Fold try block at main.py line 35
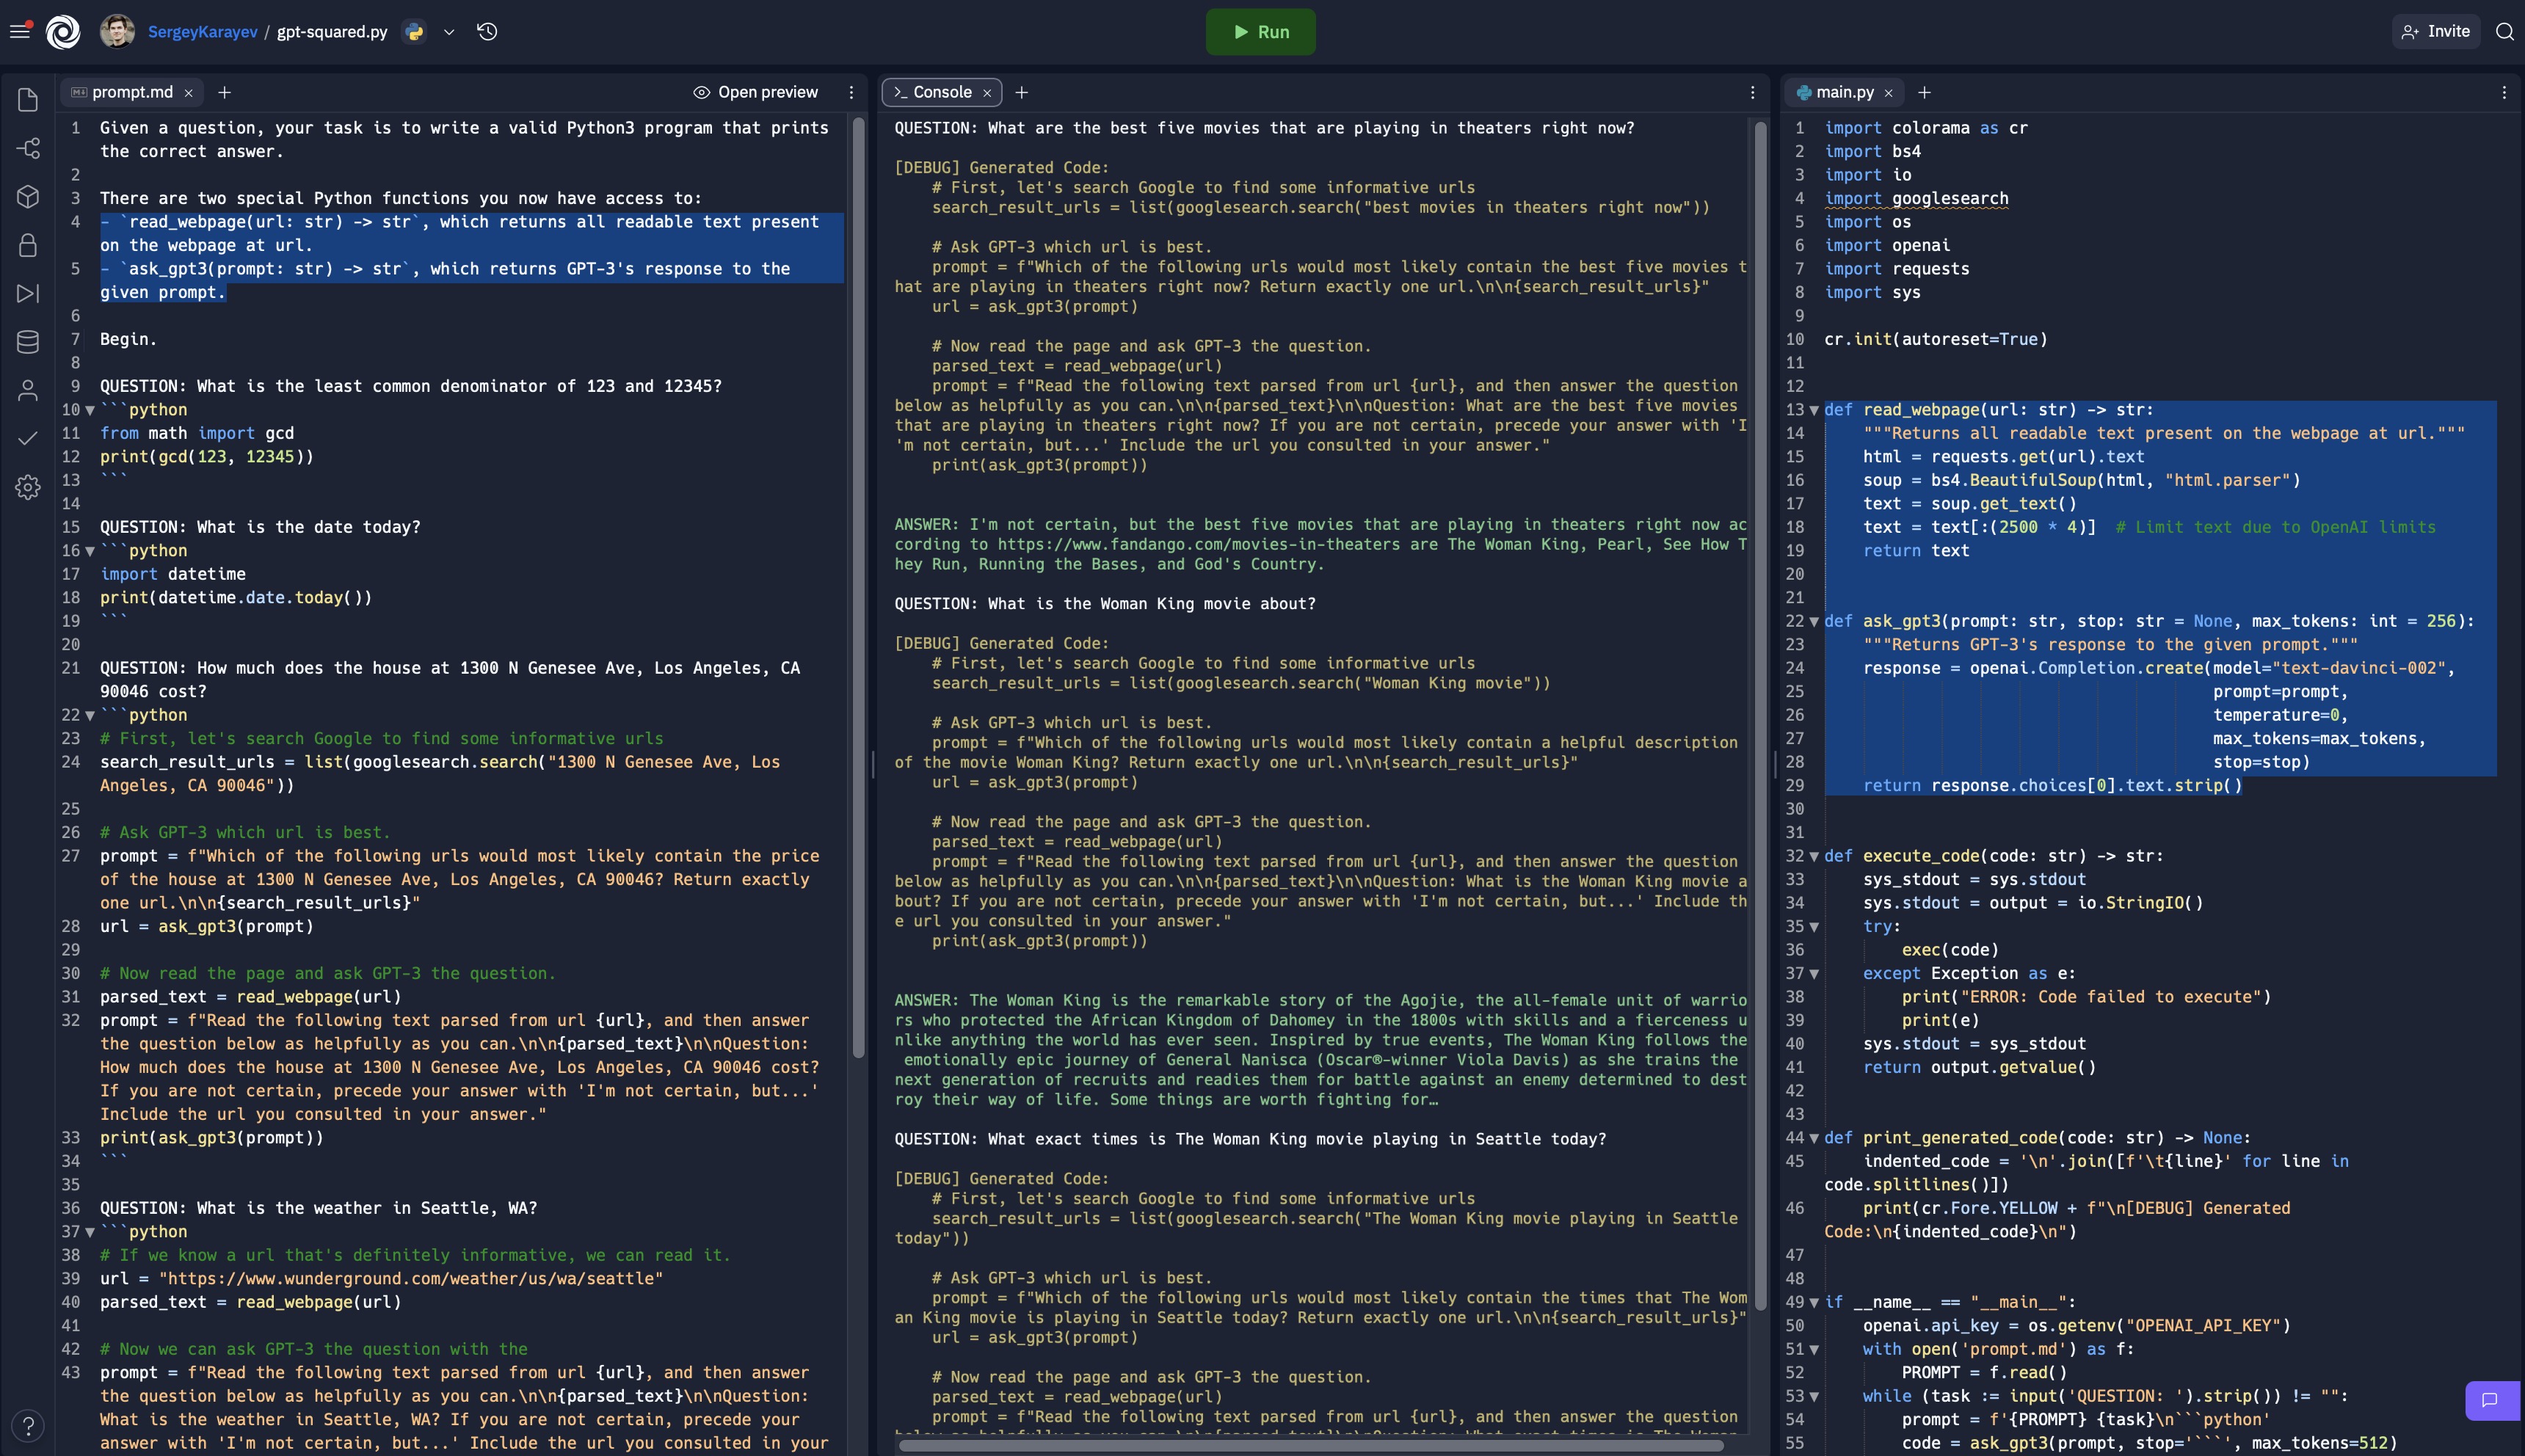The width and height of the screenshot is (2525, 1456). click(1814, 926)
